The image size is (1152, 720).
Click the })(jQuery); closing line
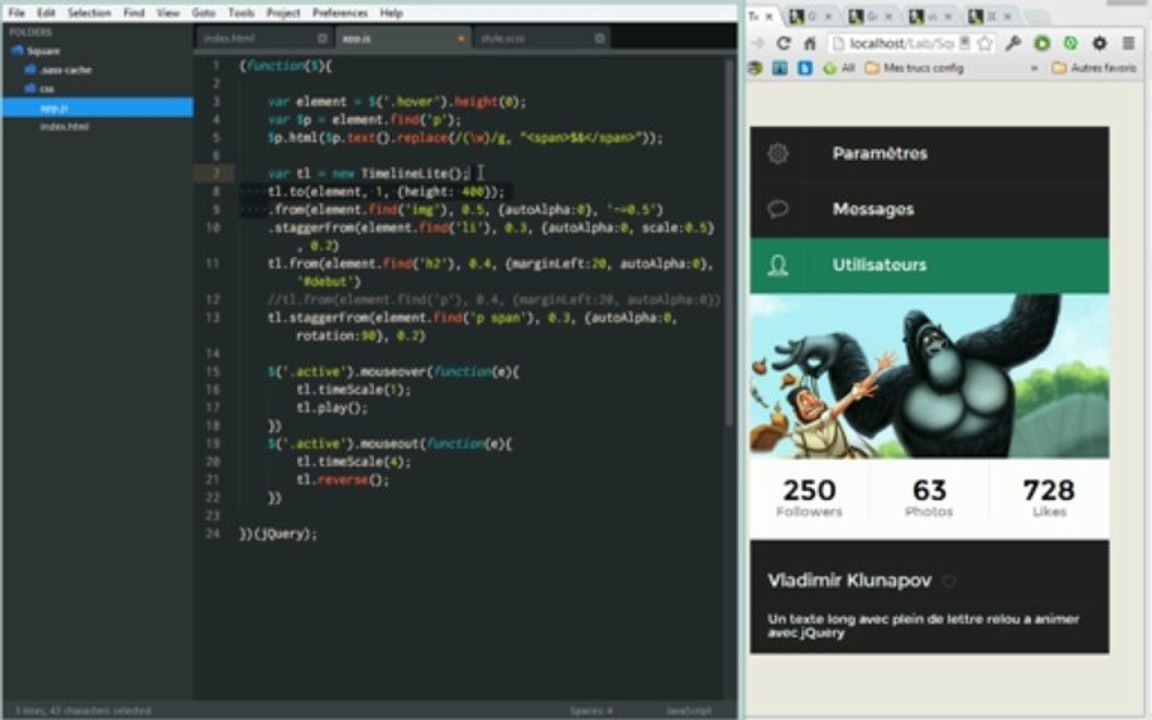point(278,534)
